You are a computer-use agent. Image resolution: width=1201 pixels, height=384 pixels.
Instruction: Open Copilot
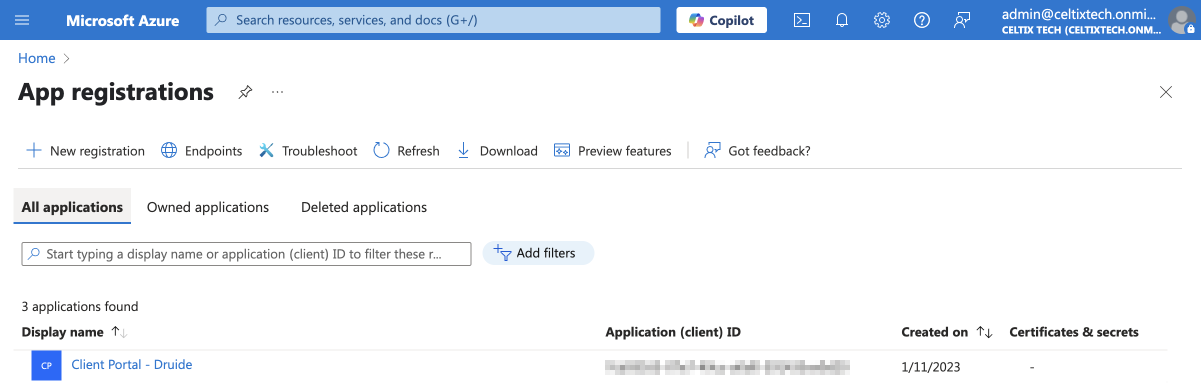point(722,20)
